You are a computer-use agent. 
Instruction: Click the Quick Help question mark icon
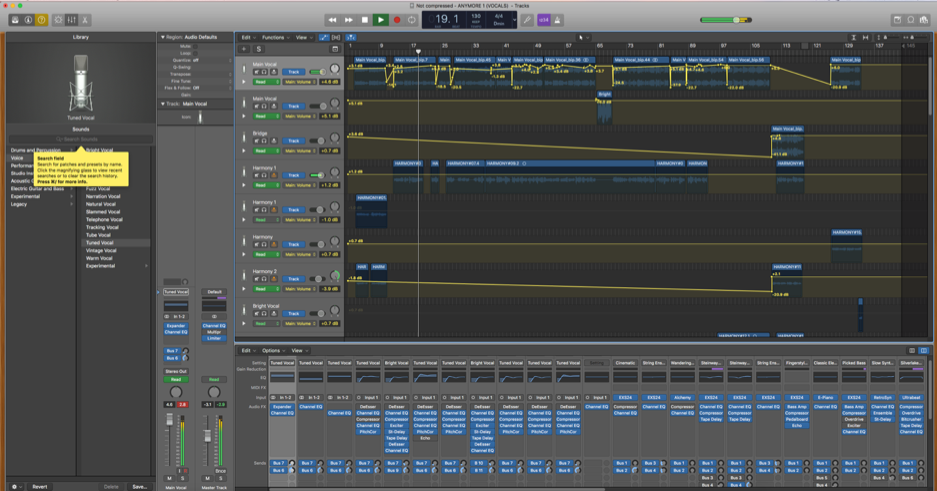(41, 20)
